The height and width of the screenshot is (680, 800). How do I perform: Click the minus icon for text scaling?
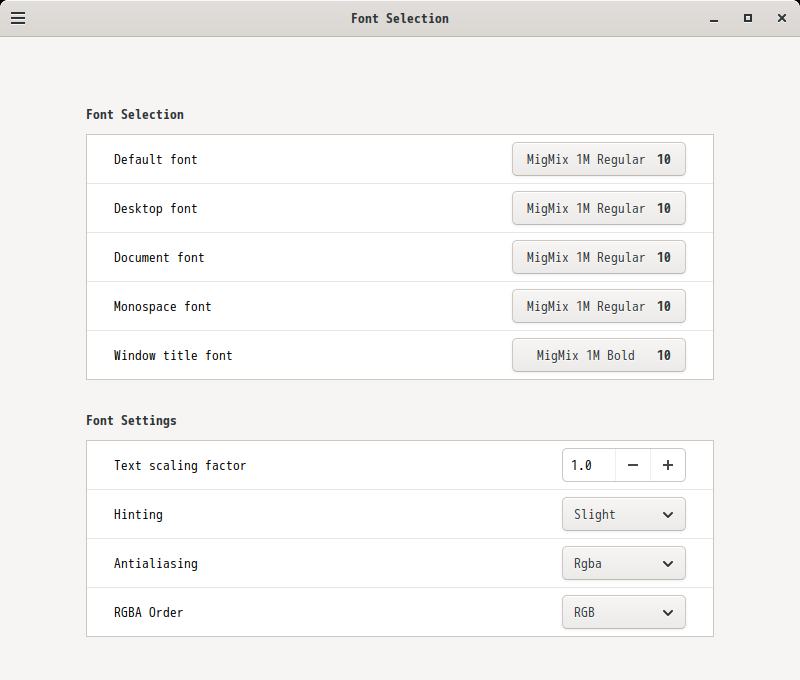coord(633,465)
